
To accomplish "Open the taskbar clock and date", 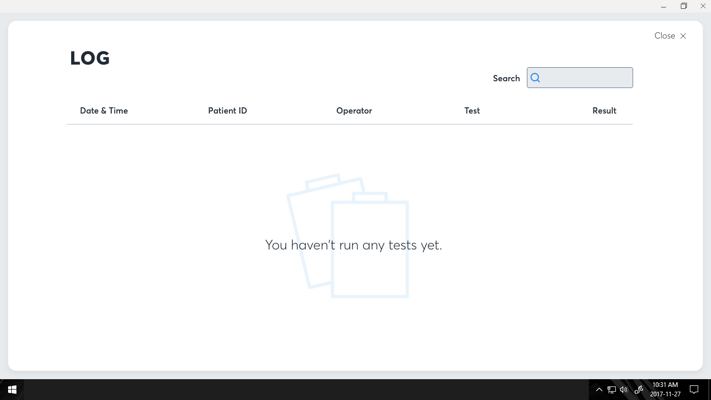I will [x=665, y=390].
